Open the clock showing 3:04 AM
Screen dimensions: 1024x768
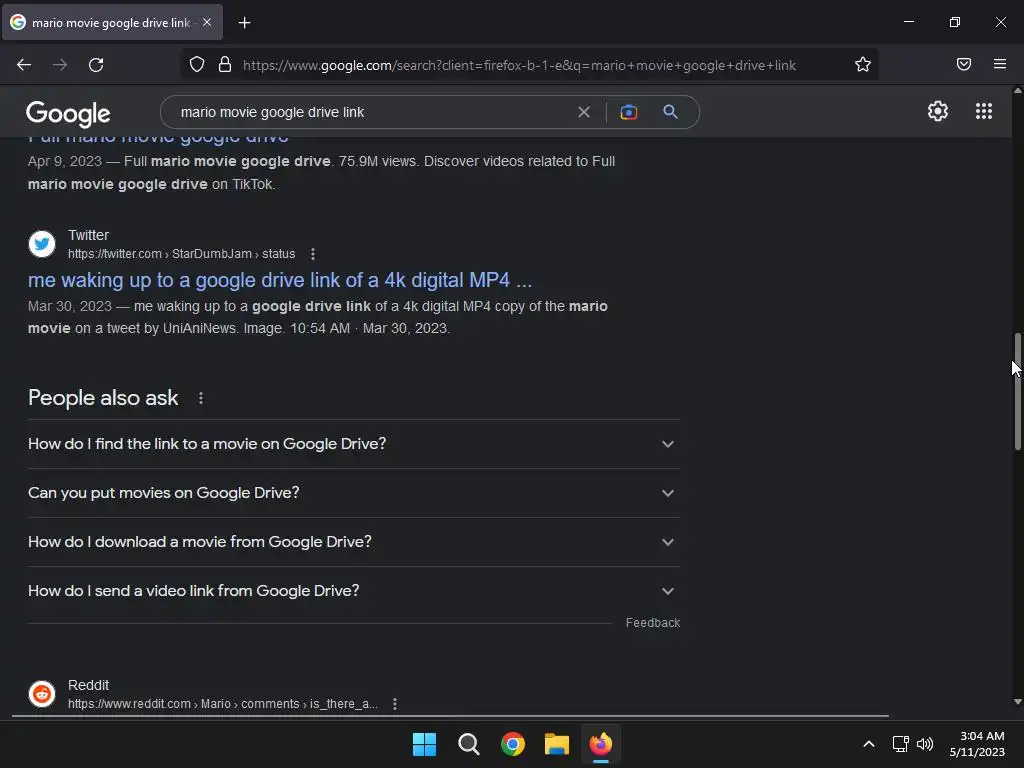click(977, 744)
